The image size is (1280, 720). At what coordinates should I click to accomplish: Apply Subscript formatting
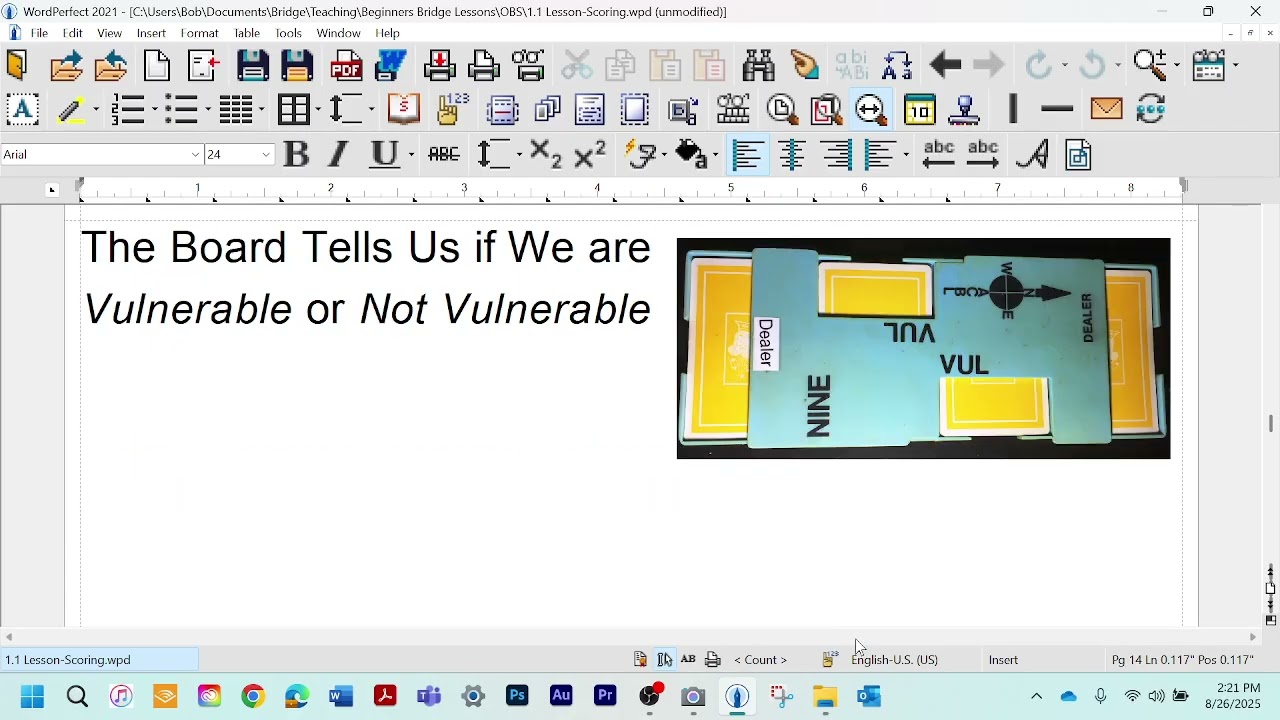point(545,154)
